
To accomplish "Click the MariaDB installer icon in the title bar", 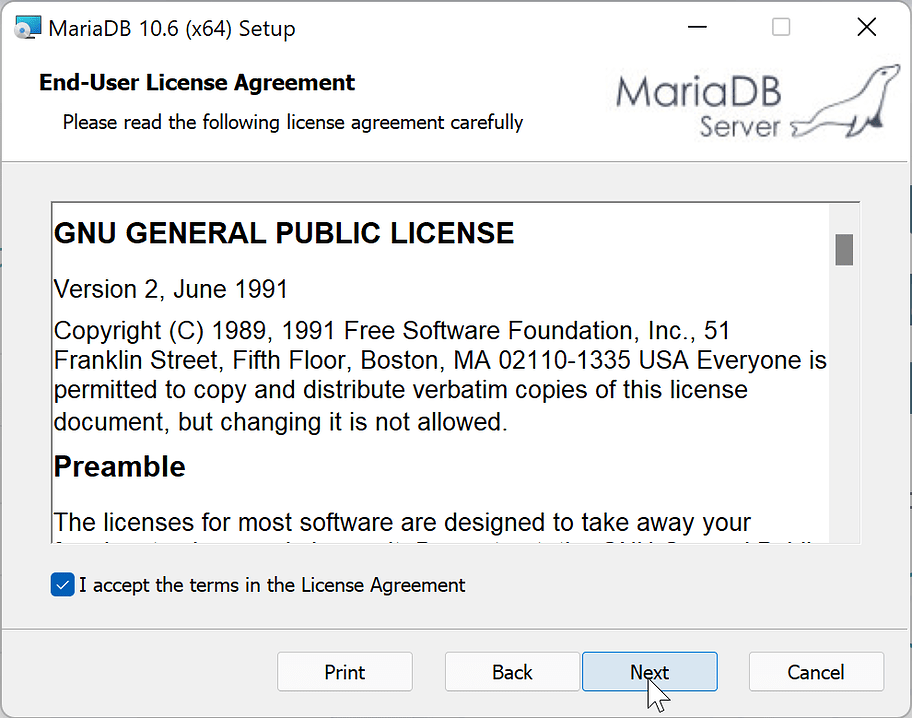I will pyautogui.click(x=27, y=27).
